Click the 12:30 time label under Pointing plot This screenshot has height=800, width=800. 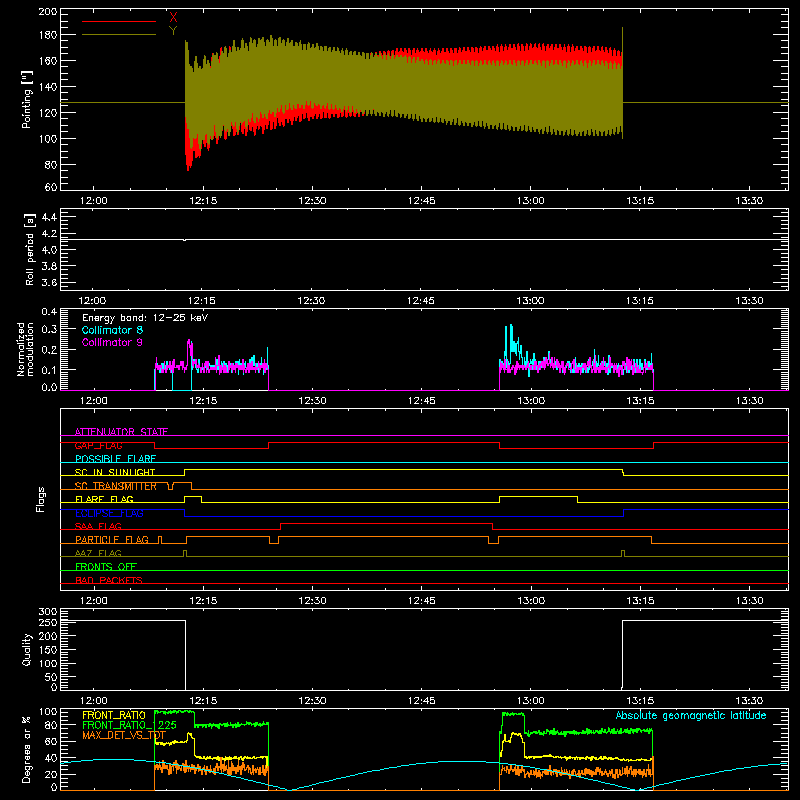[312, 201]
